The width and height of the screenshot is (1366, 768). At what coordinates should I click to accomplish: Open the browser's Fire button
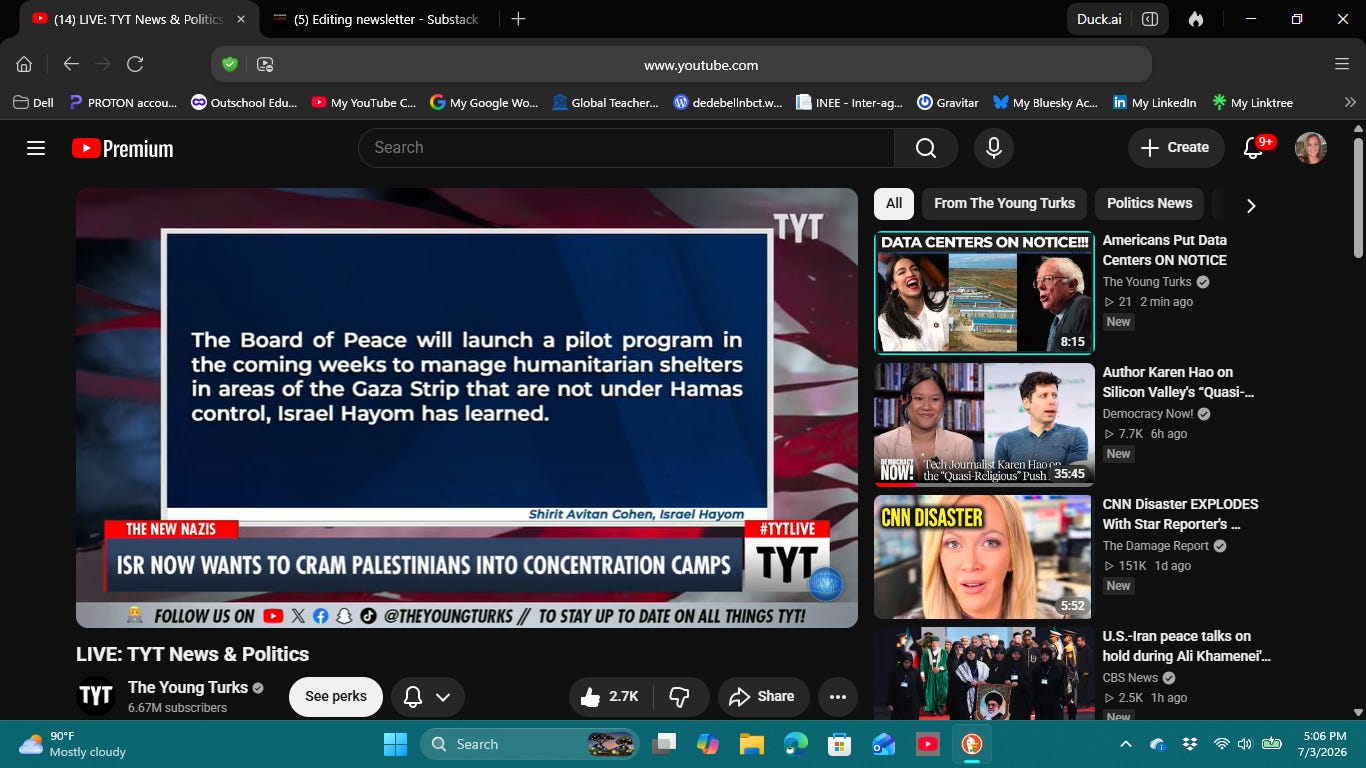coord(1195,19)
